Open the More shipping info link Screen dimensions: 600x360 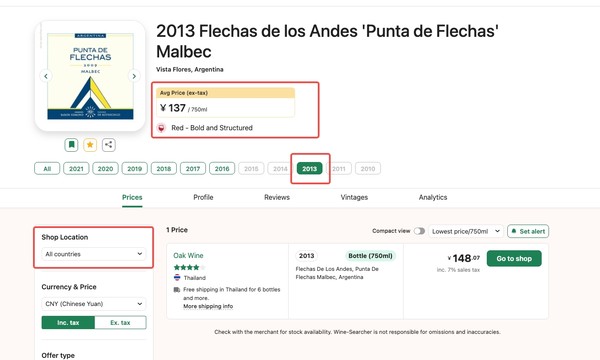(208, 306)
